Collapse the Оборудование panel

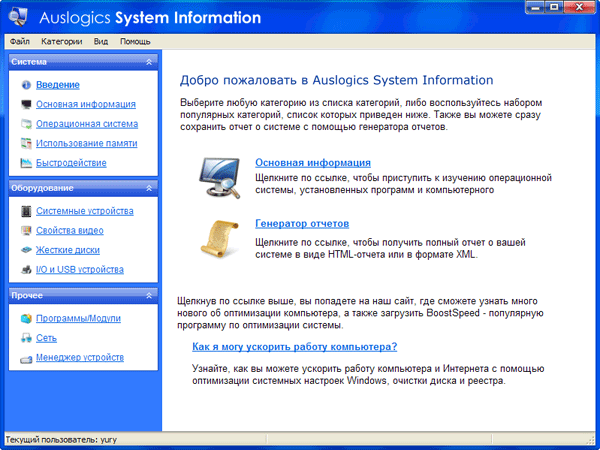coord(149,188)
